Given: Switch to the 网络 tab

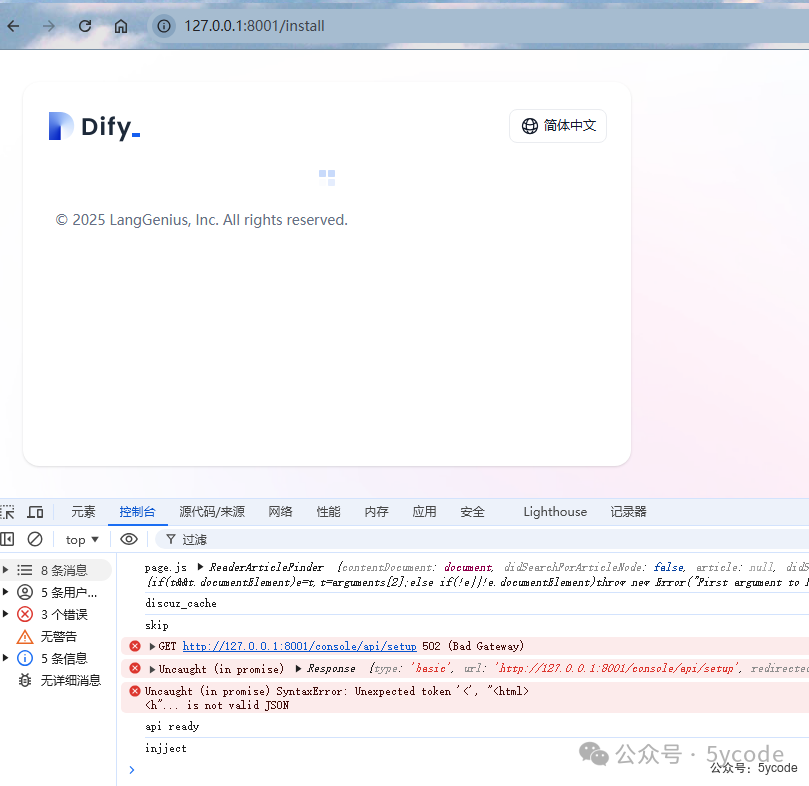Looking at the screenshot, I should pos(280,511).
